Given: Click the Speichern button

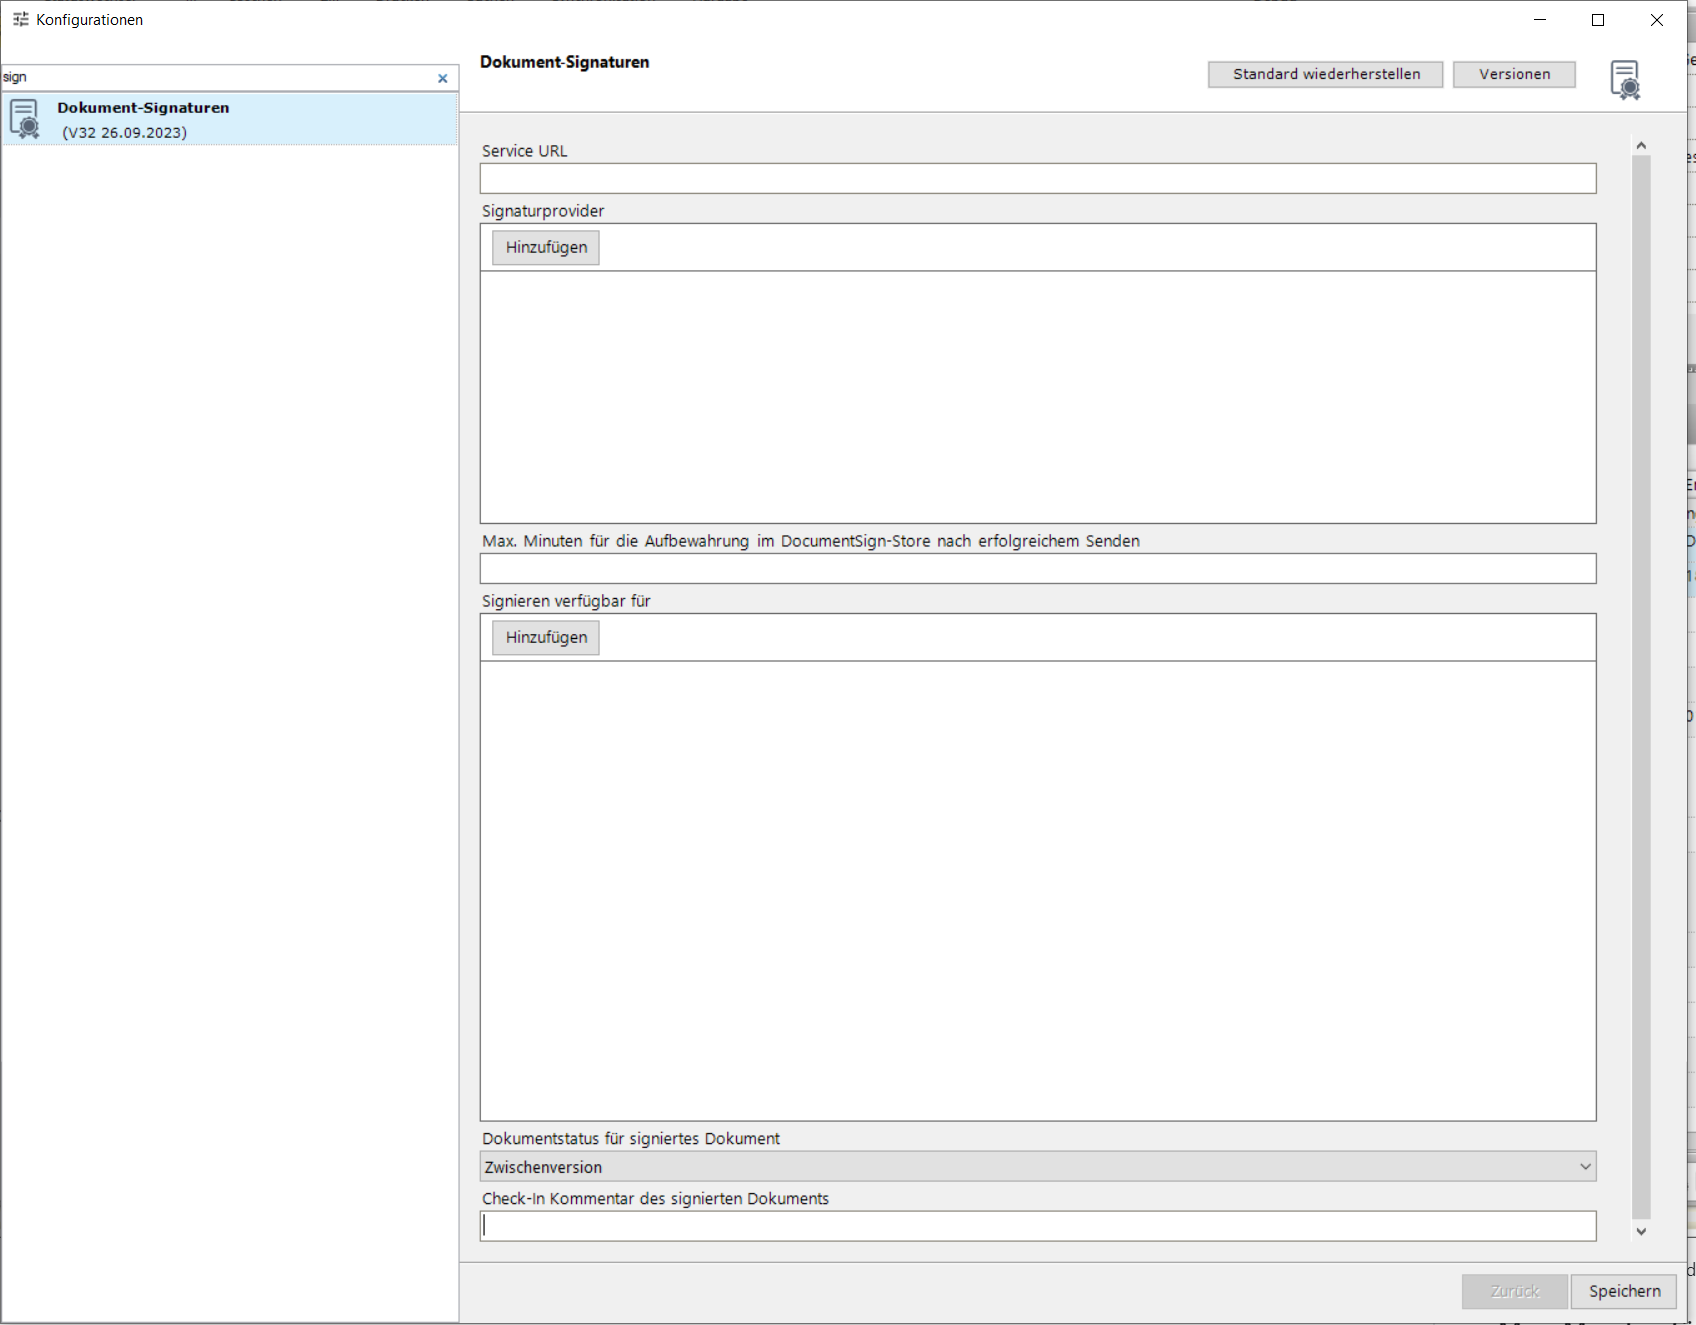Looking at the screenshot, I should [x=1624, y=1291].
